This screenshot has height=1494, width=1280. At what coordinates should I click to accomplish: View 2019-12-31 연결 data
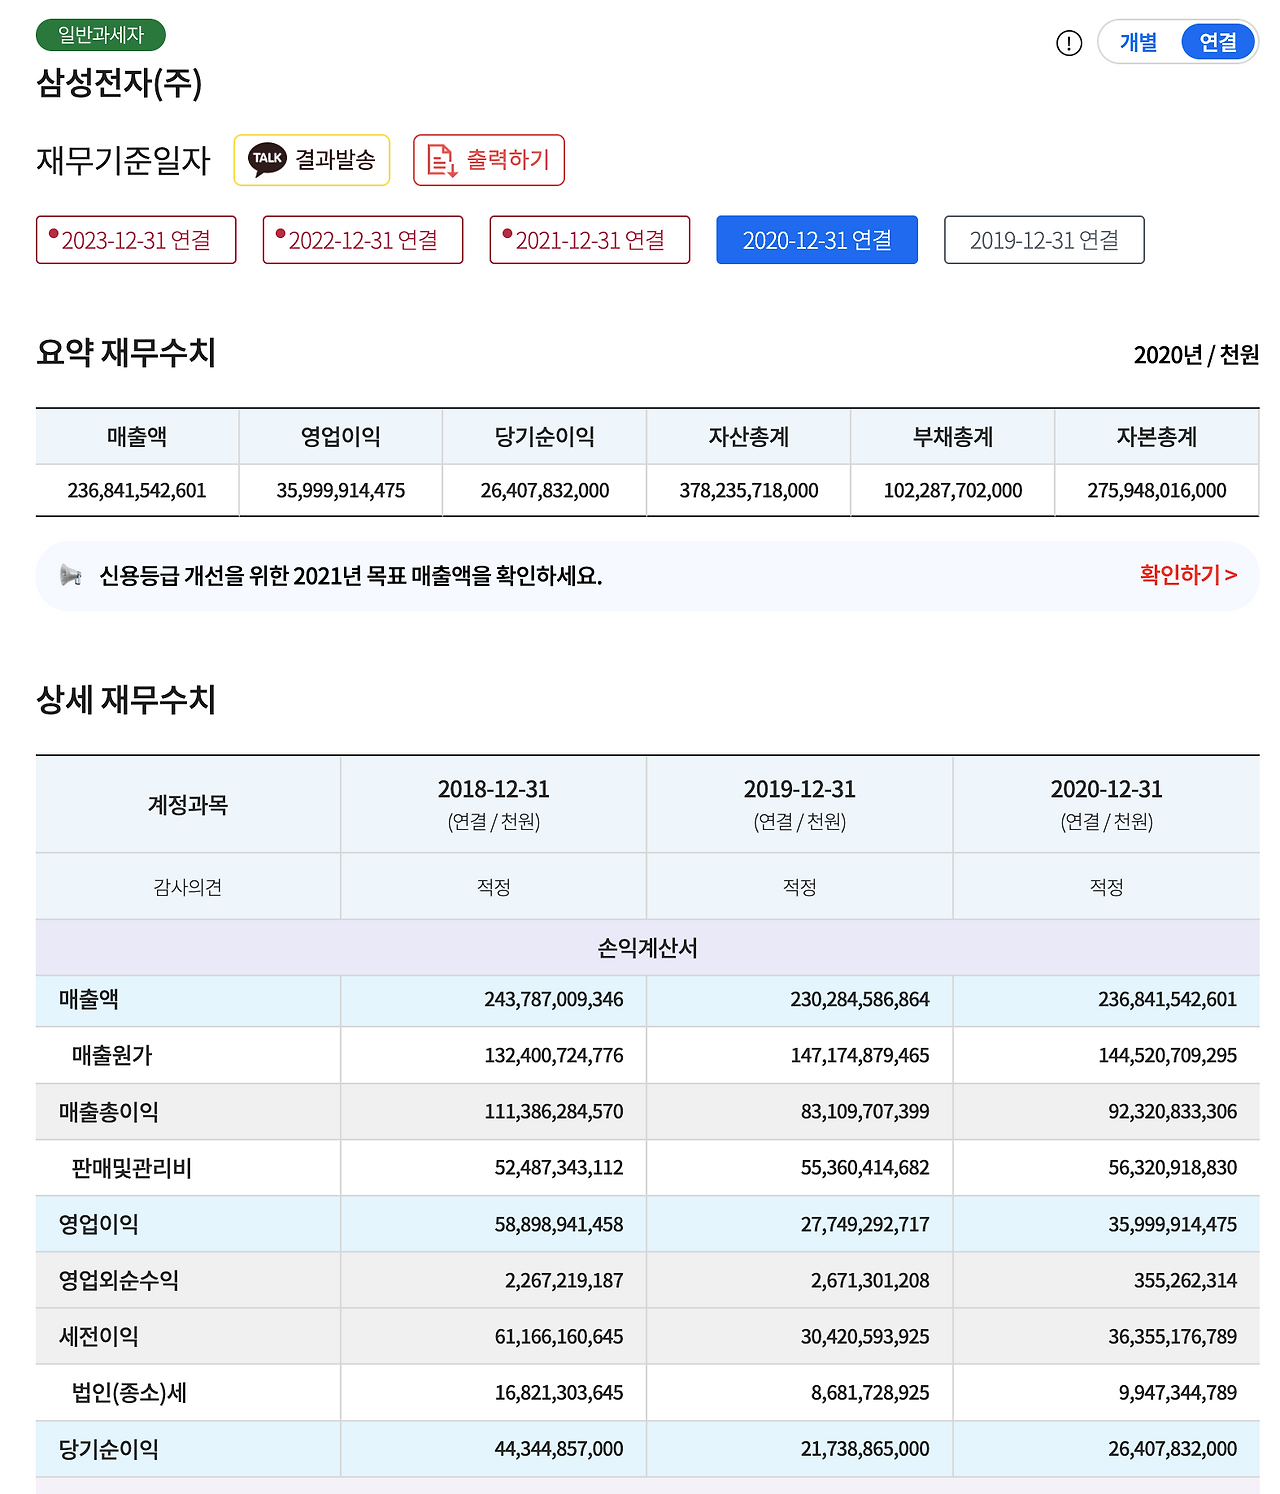point(1044,239)
